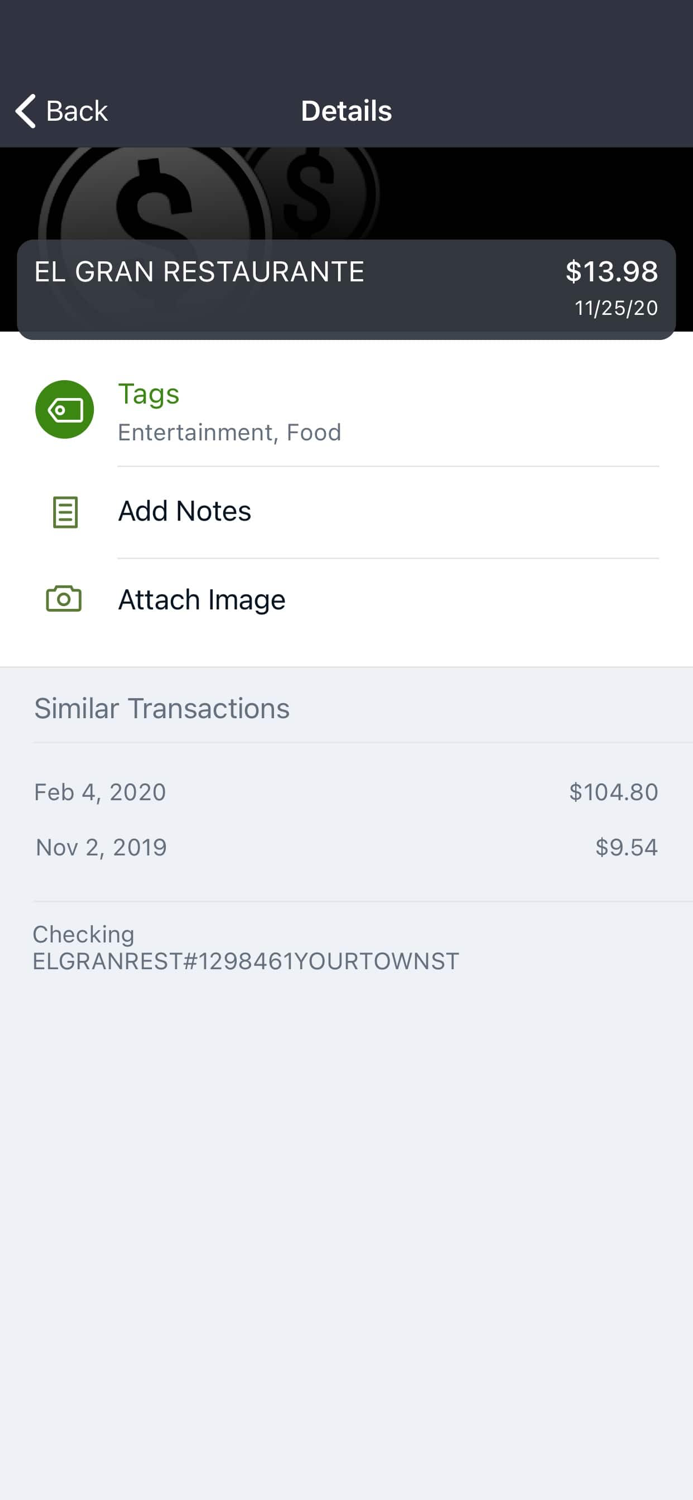Viewport: 693px width, 1500px height.
Task: Click the Entertainment, Food tag list
Action: point(230,432)
